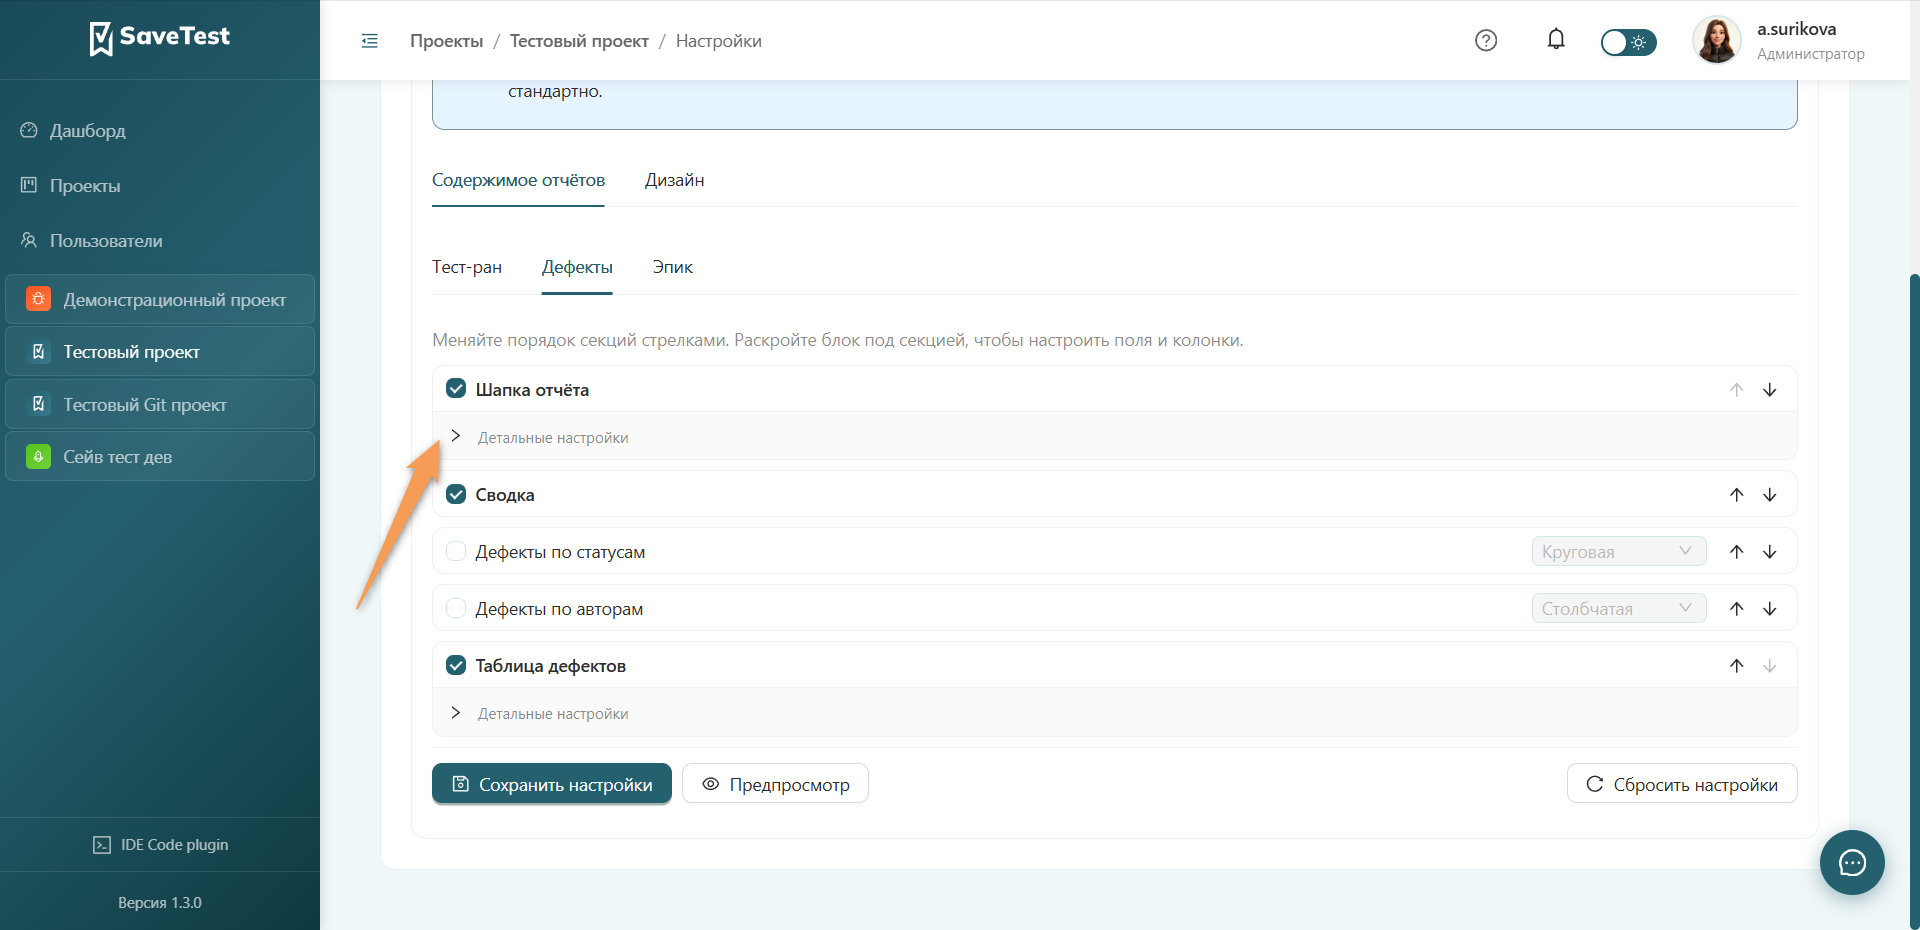Viewport: 1920px width, 930px height.
Task: Click Сохранить настройки button
Action: [552, 784]
